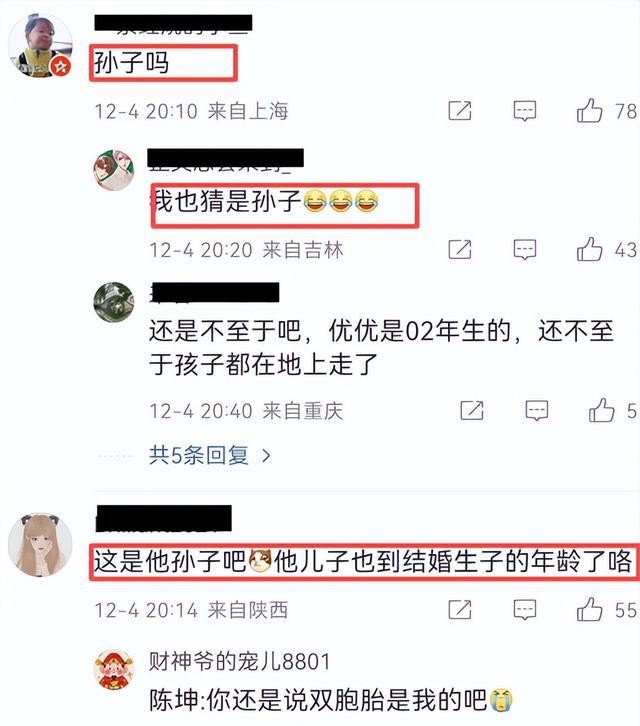Open long-haired girl avatar profile

(x=40, y=544)
